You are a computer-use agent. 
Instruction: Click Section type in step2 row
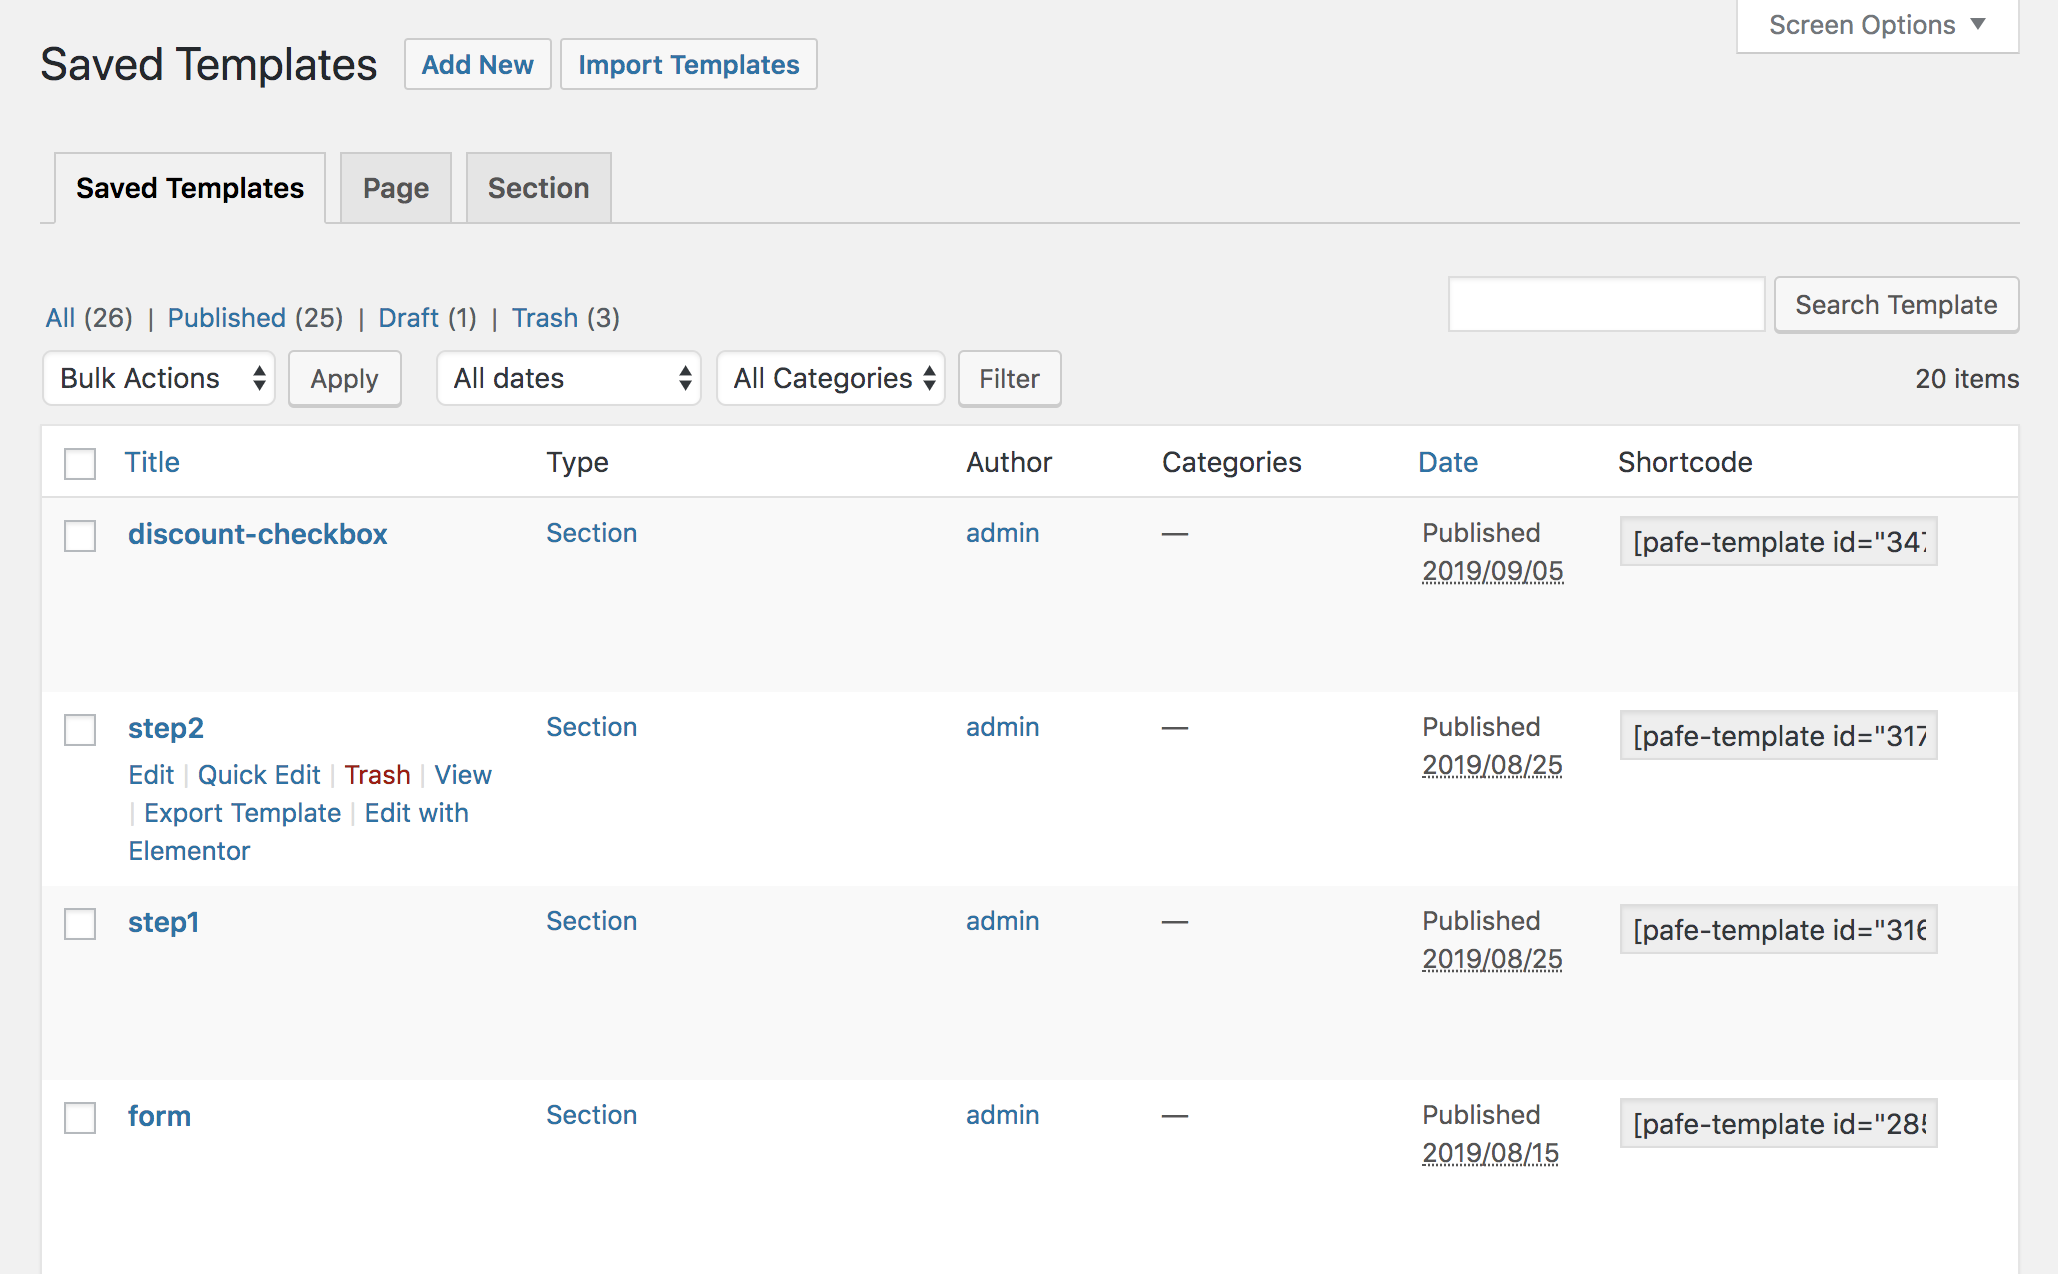(591, 727)
